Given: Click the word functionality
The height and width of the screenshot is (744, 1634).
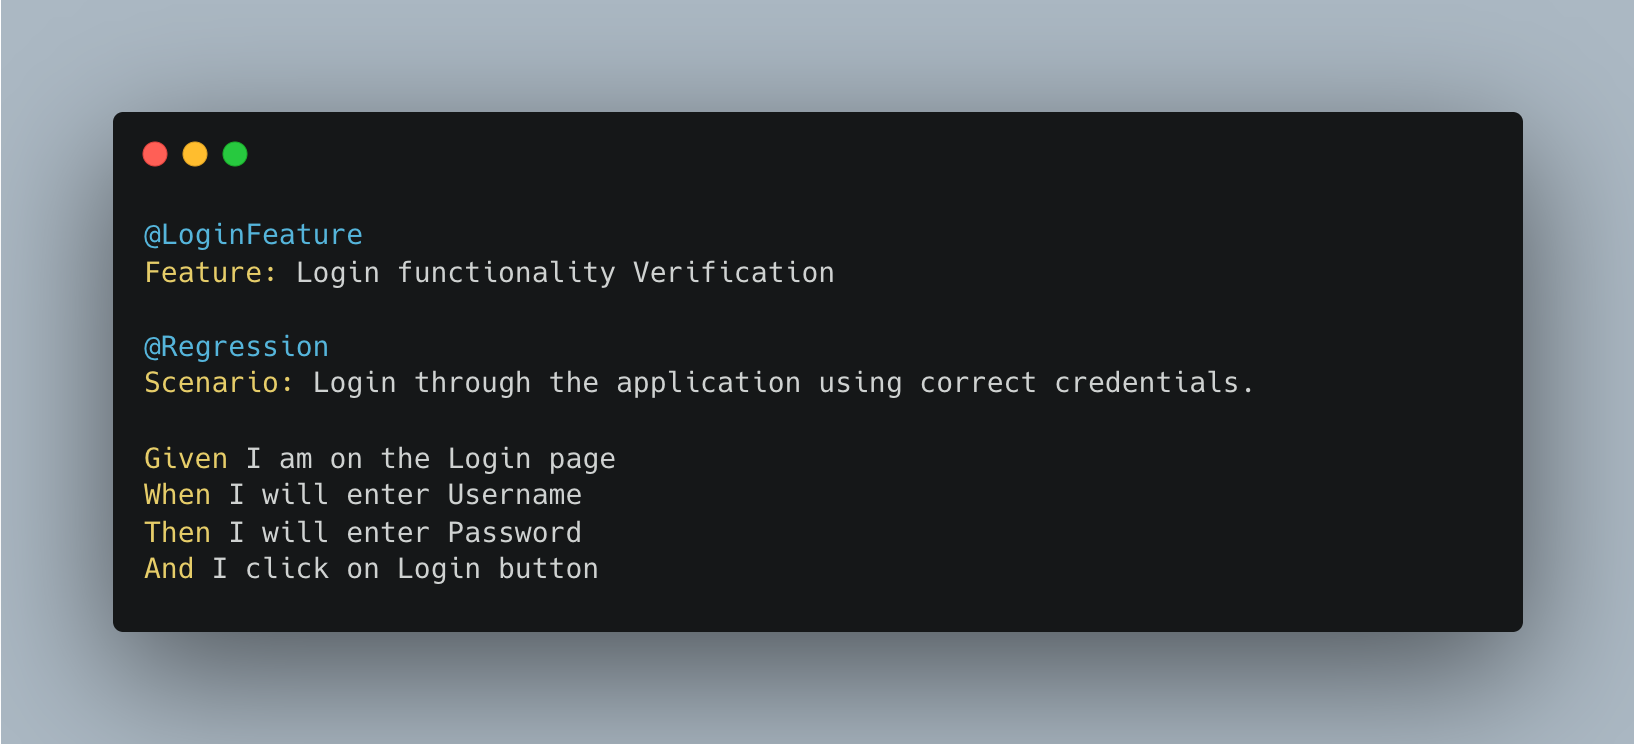Looking at the screenshot, I should (506, 272).
